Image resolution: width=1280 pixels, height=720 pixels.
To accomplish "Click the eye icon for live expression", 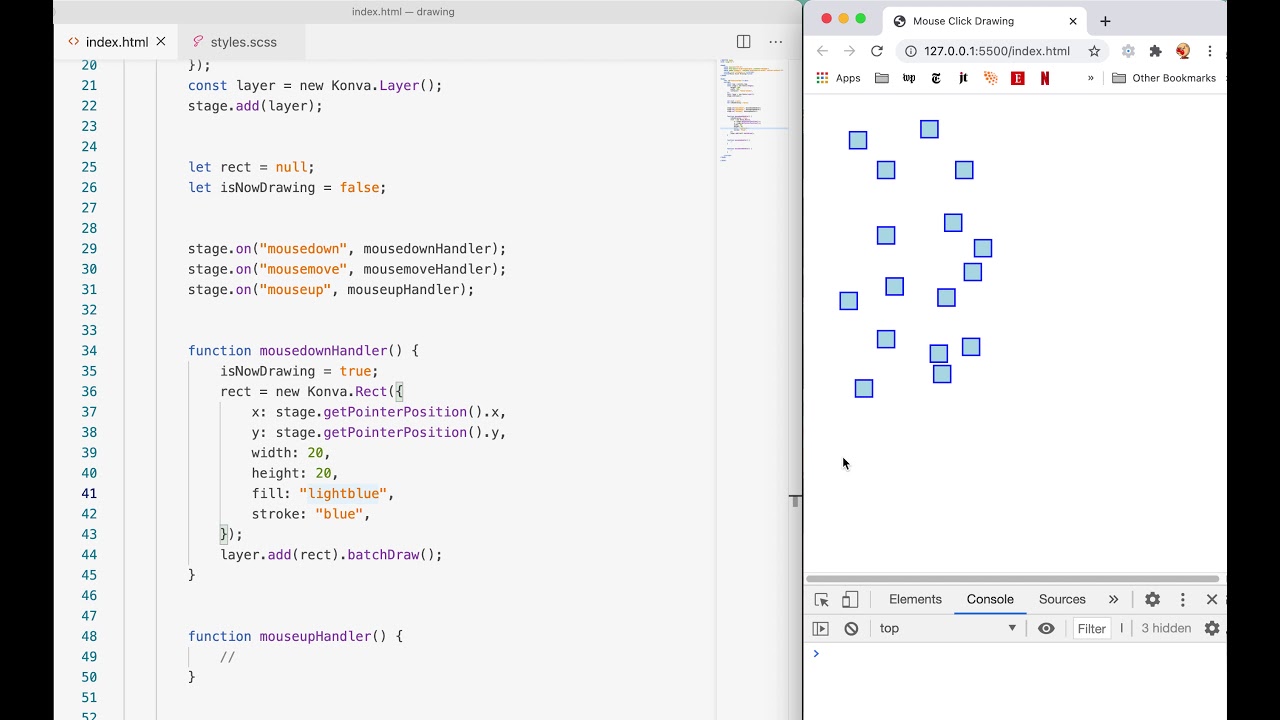I will tap(1046, 629).
